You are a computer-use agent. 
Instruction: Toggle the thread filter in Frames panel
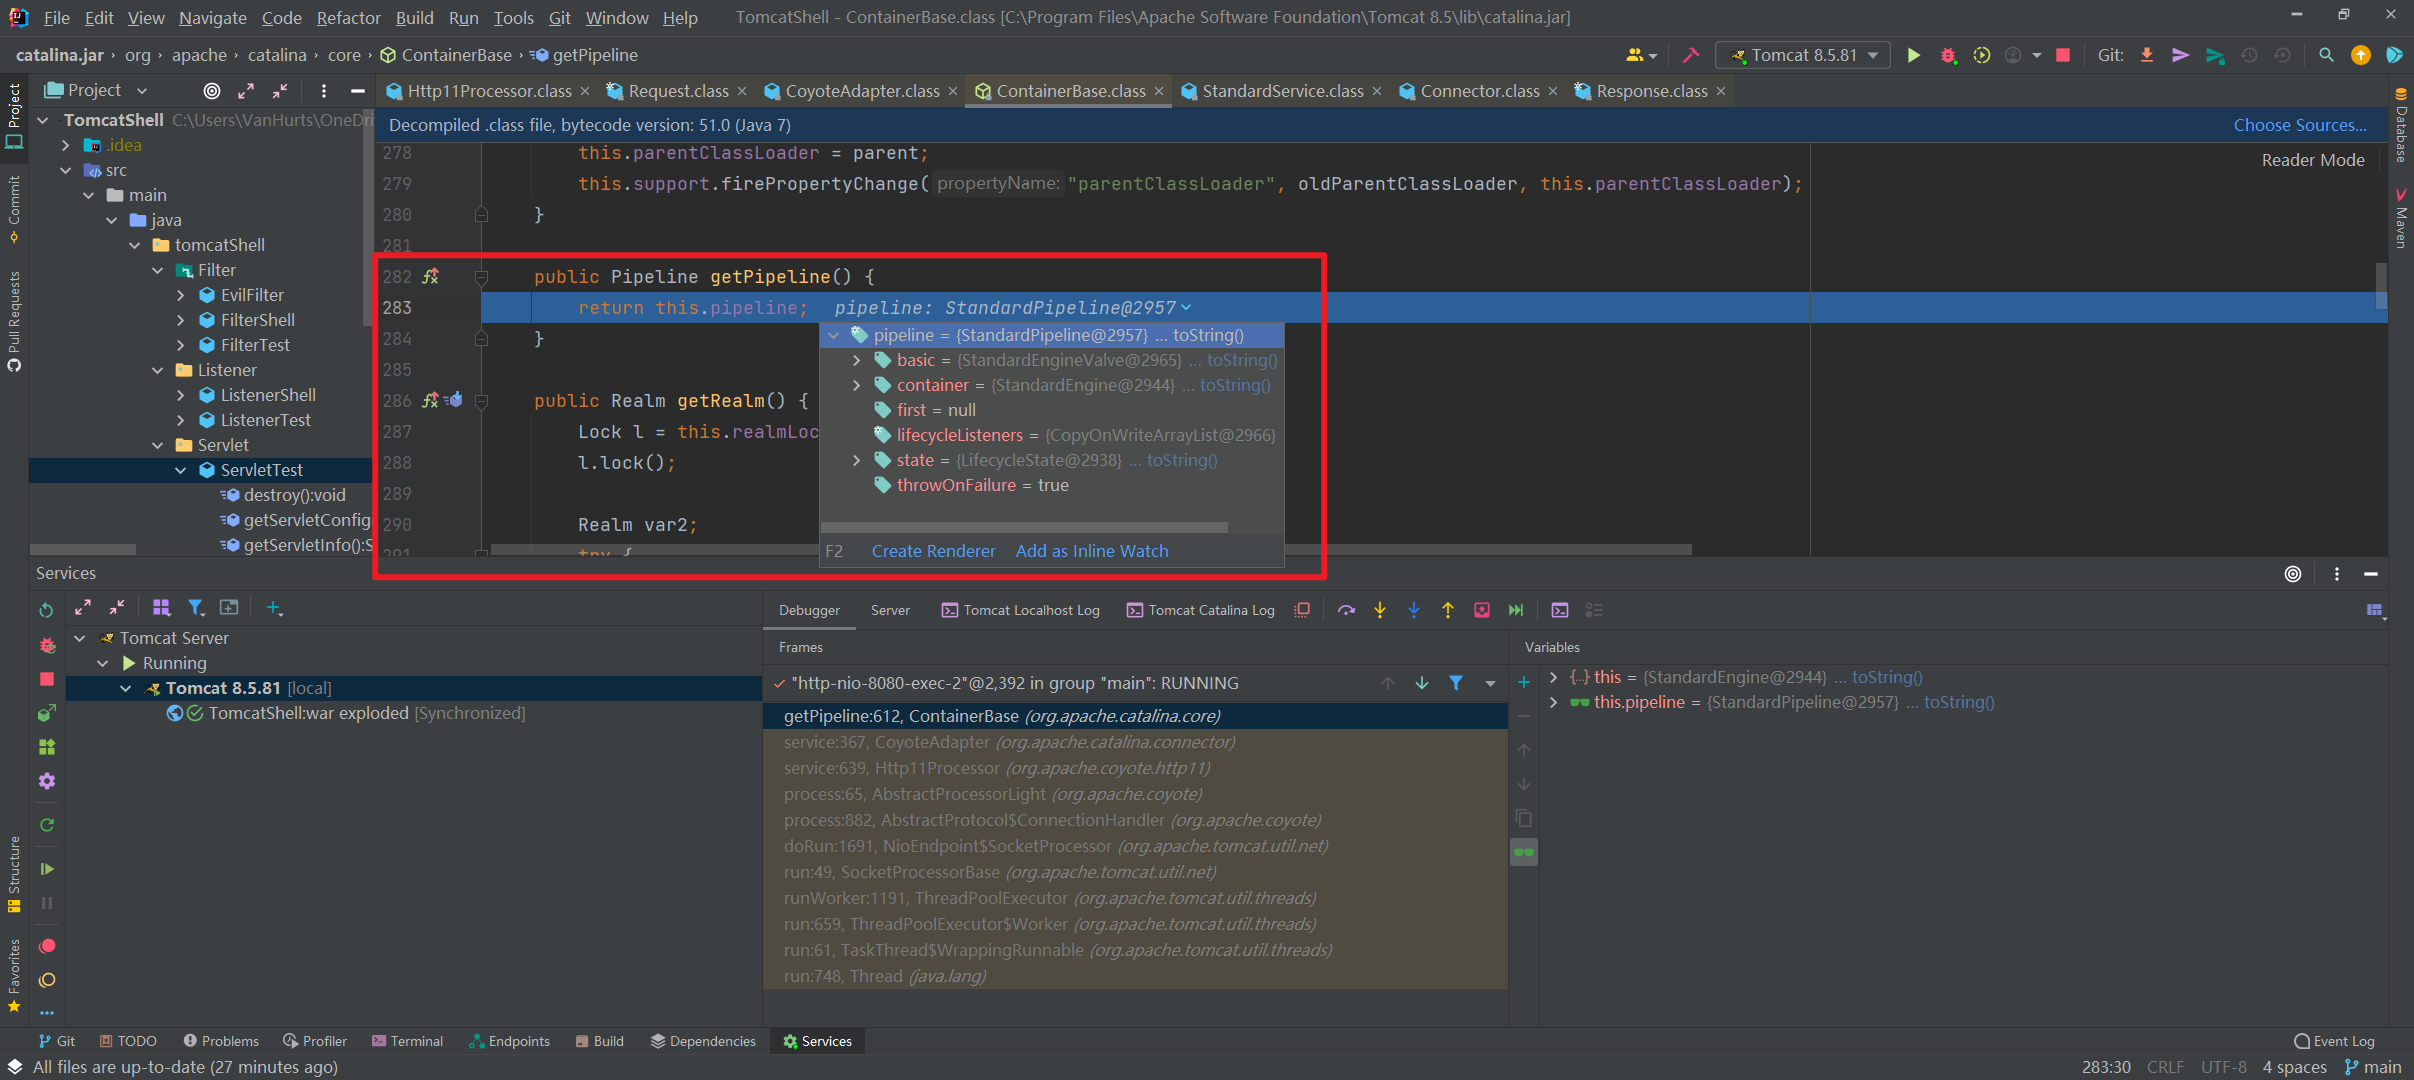coord(1455,683)
